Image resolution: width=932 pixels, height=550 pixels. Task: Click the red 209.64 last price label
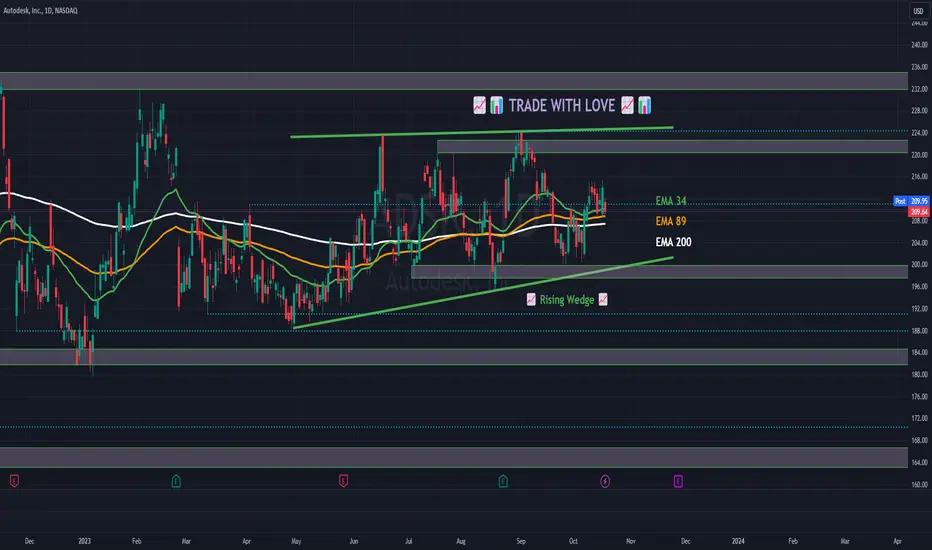click(918, 212)
